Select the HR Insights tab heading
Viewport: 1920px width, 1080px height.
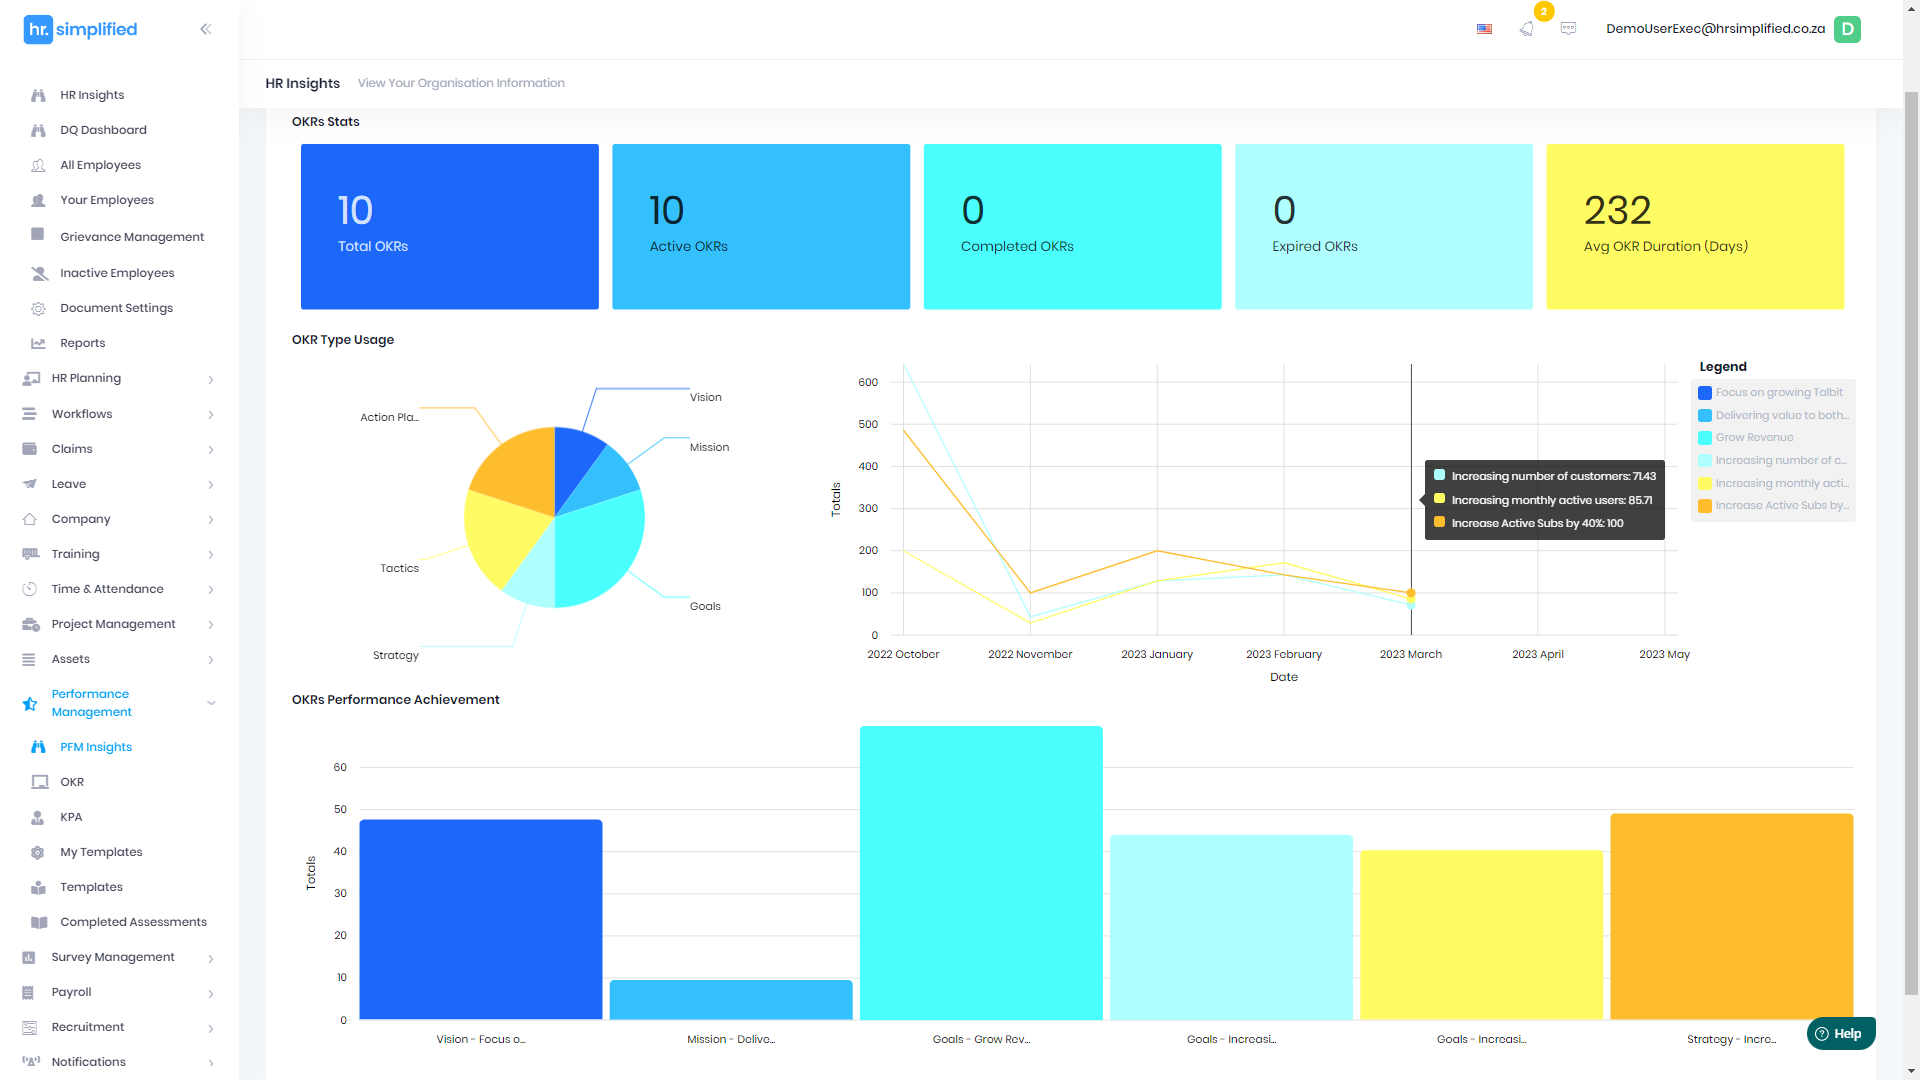tap(302, 83)
